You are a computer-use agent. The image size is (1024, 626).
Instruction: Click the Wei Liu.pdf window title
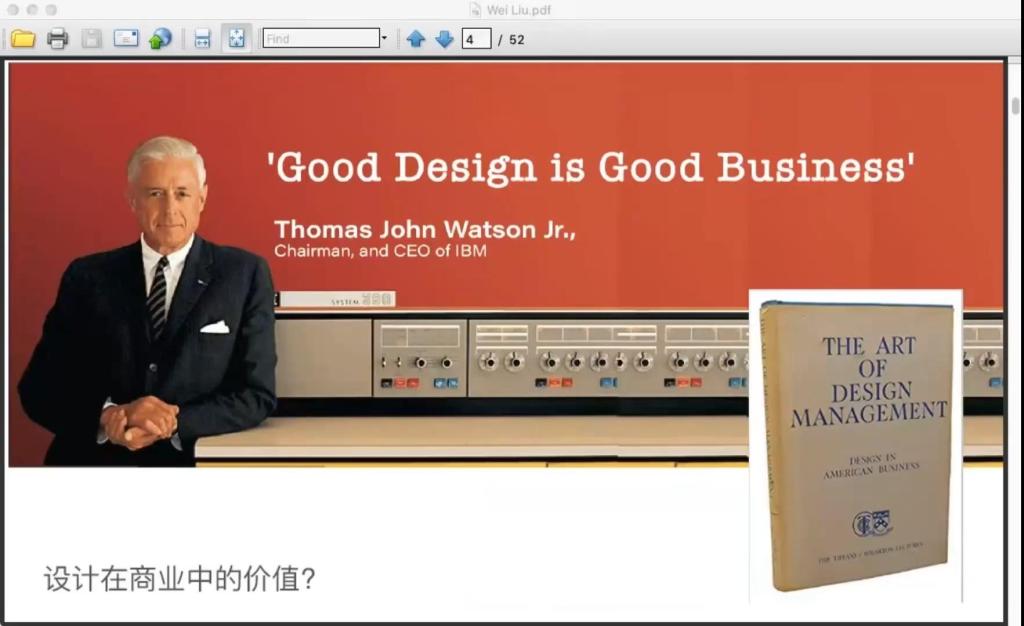pos(519,10)
